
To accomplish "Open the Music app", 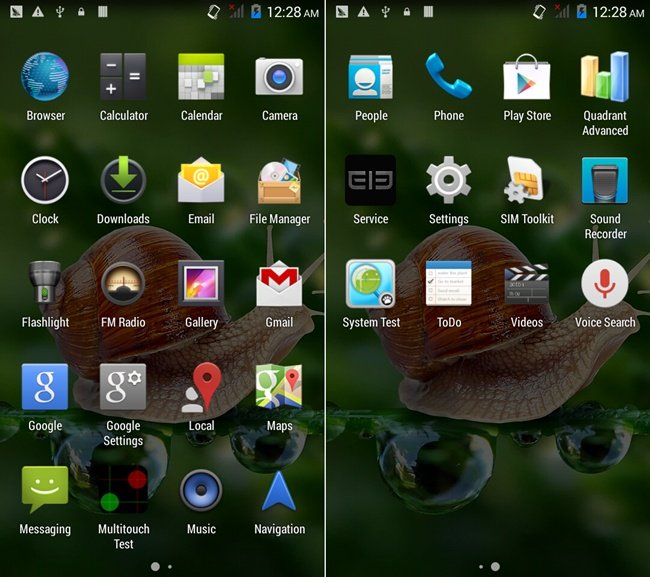I will (x=201, y=490).
